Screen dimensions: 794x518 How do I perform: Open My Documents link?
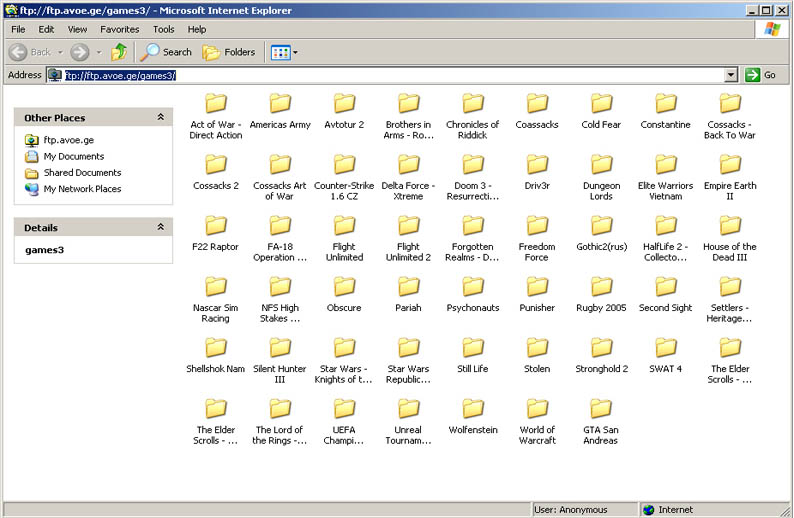click(65, 156)
